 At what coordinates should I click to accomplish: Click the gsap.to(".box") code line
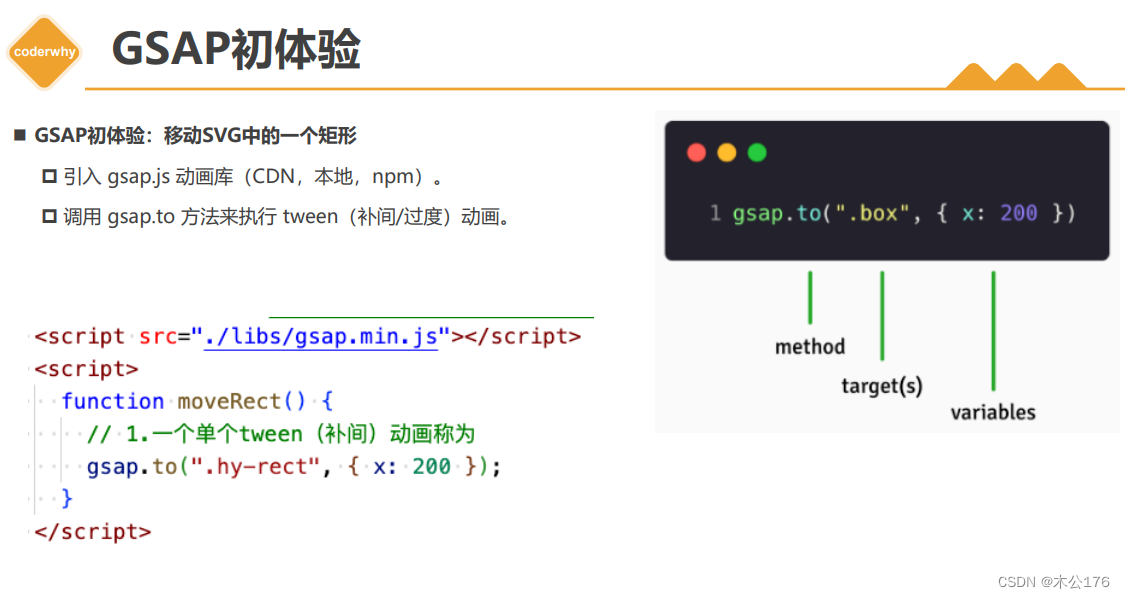coord(903,213)
